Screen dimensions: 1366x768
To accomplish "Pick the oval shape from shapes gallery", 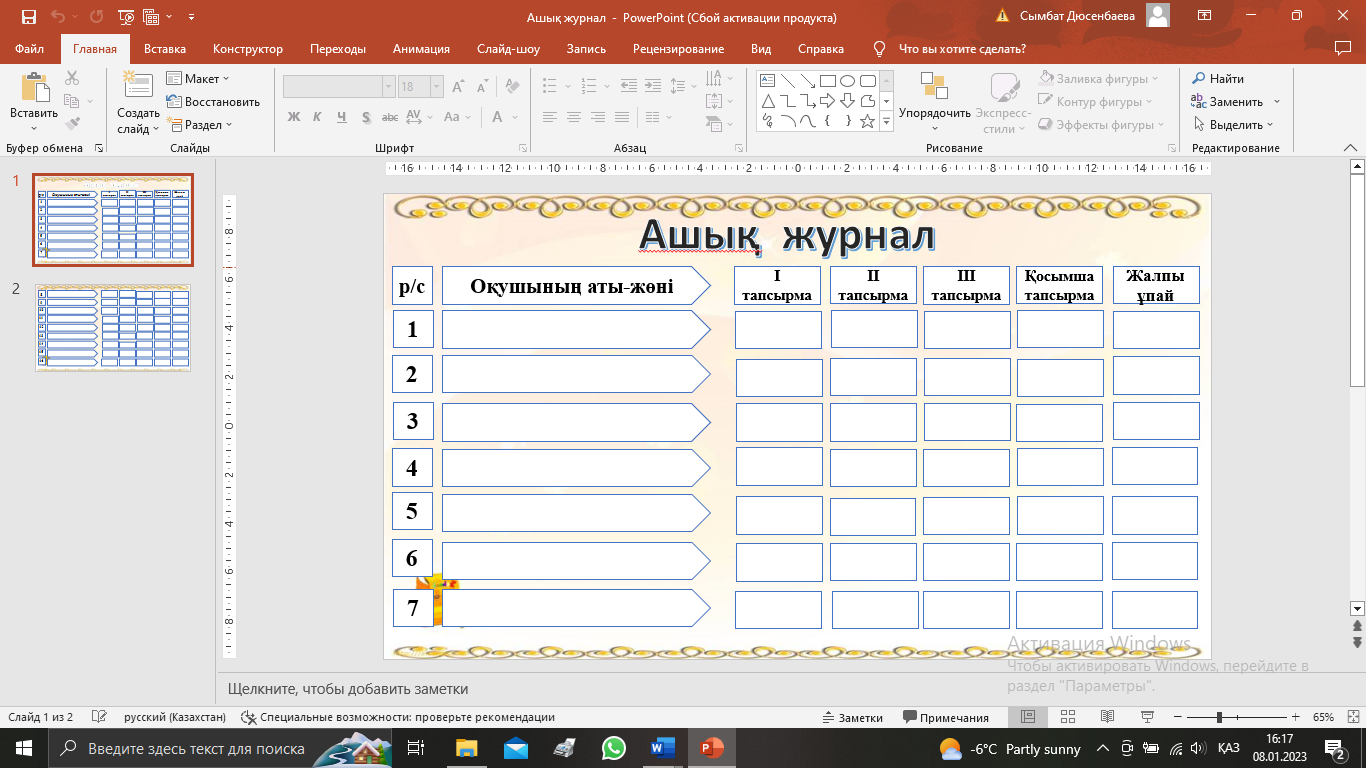I will (x=847, y=81).
